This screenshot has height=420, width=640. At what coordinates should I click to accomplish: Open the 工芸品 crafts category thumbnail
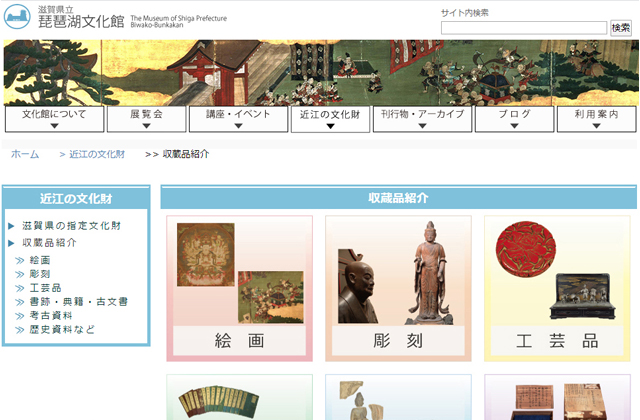coord(557,288)
